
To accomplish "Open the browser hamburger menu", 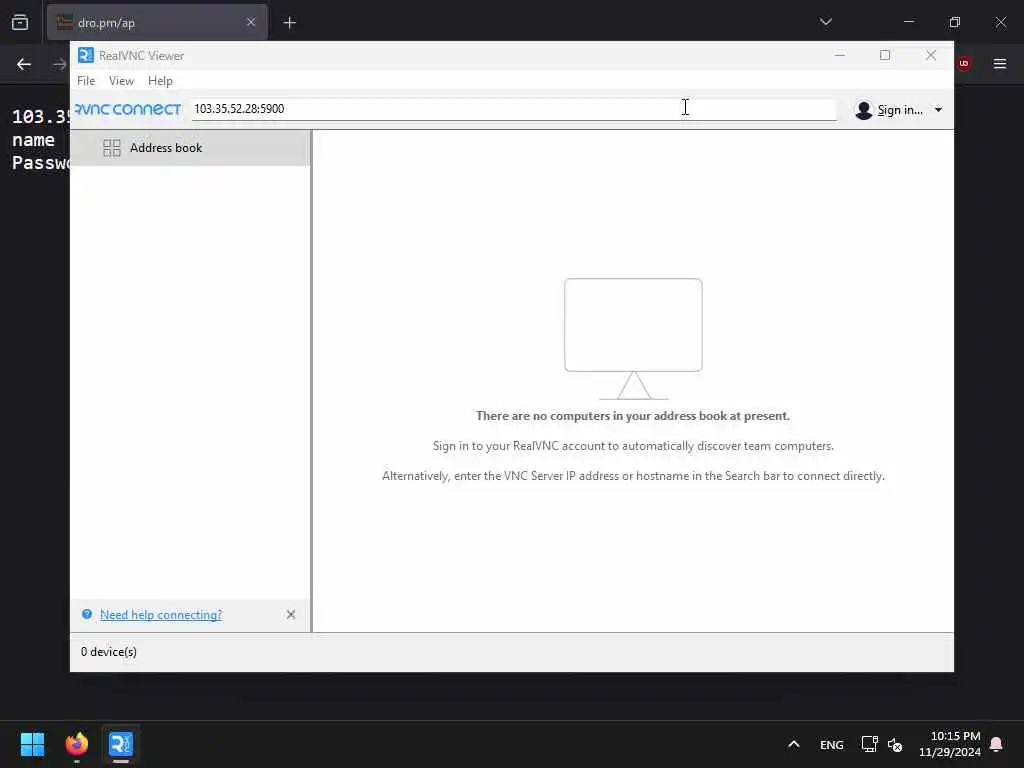I will (999, 64).
